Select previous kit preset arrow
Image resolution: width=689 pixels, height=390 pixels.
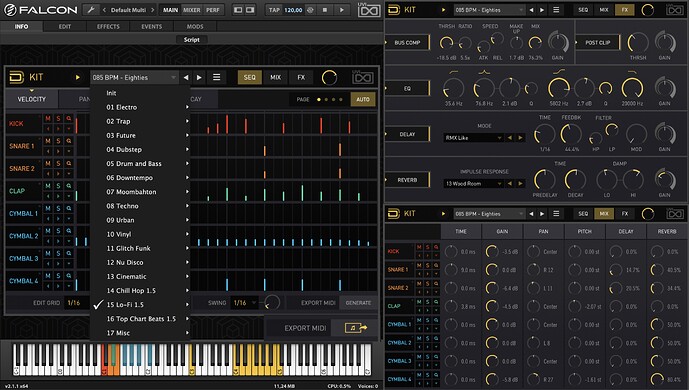pyautogui.click(x=186, y=77)
